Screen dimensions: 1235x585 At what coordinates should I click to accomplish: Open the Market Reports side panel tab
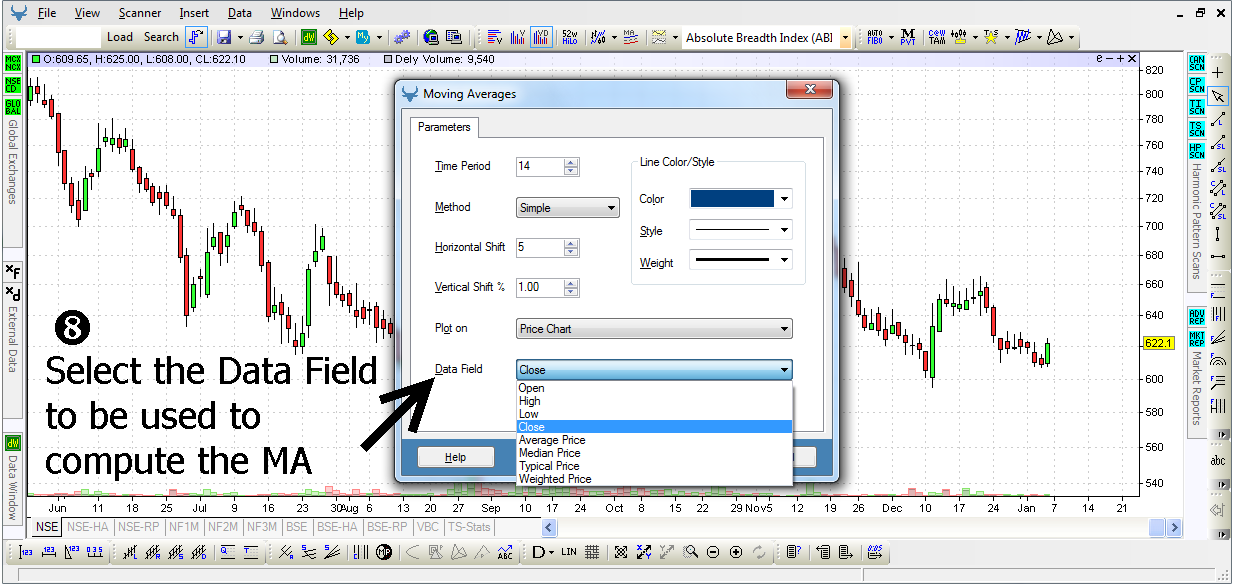click(1197, 388)
